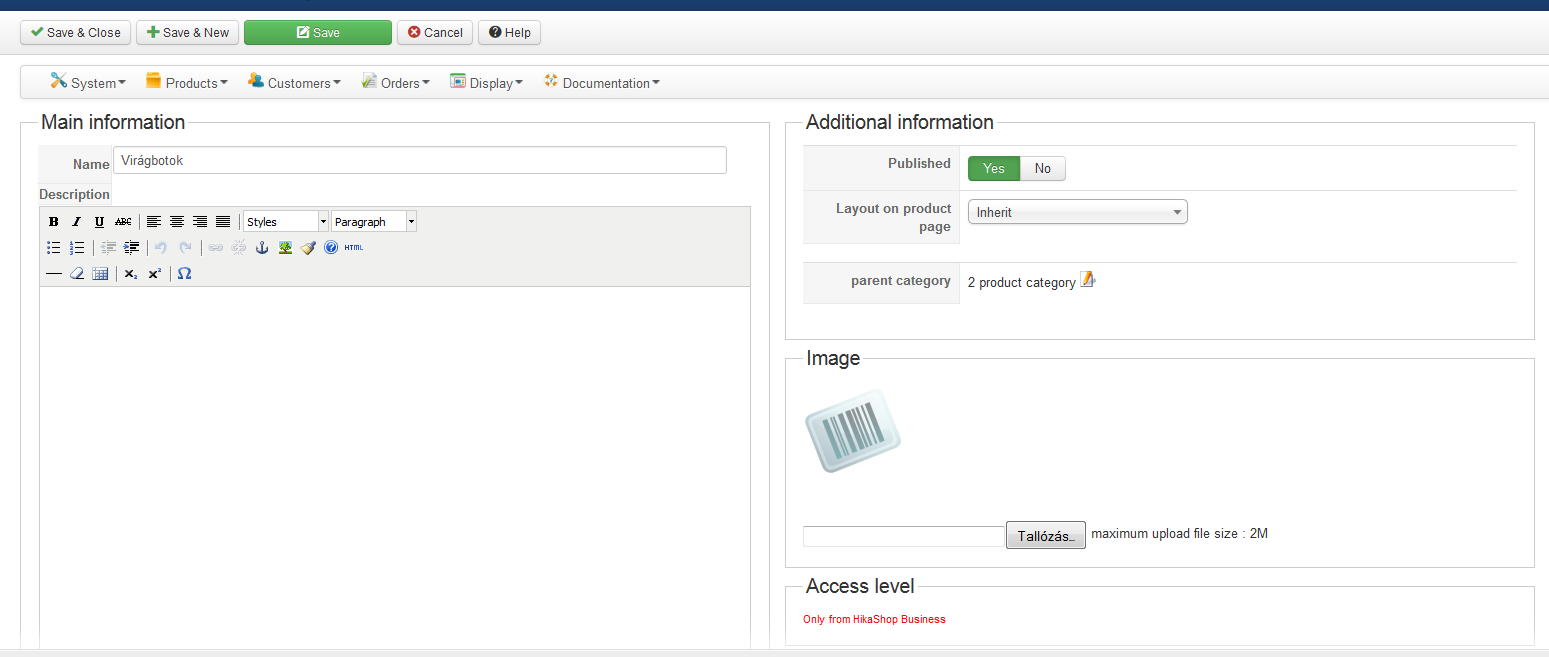Expand the Layout on product page dropdown
Image resolution: width=1549 pixels, height=657 pixels.
click(1077, 212)
